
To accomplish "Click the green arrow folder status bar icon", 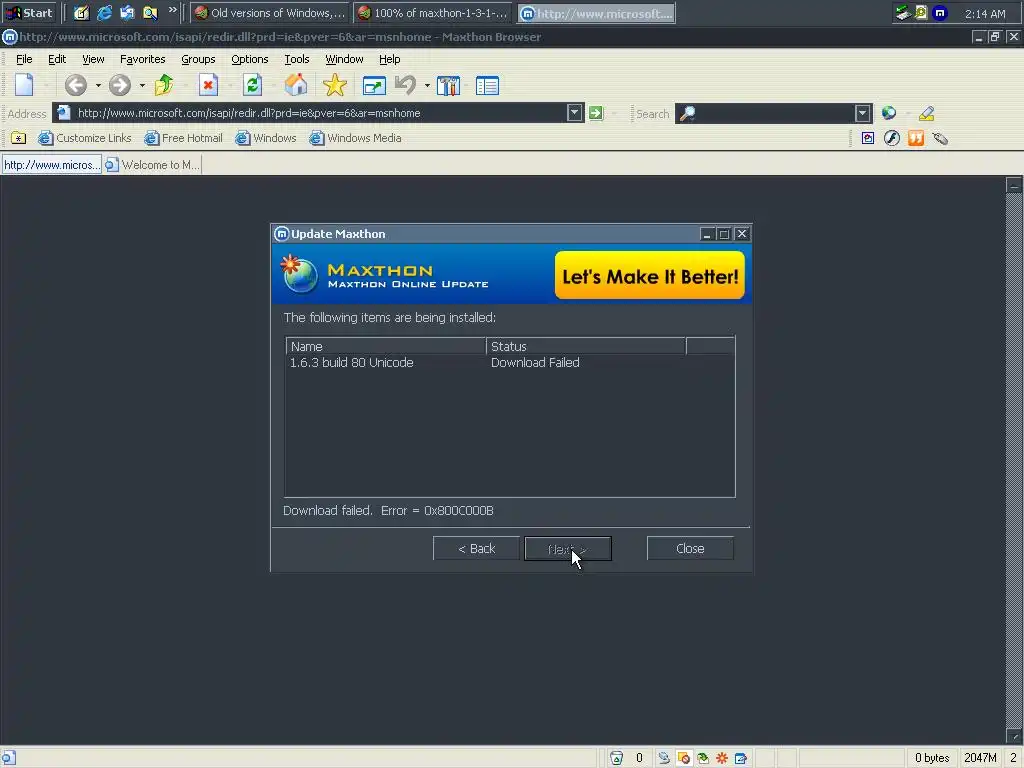I will tap(703, 758).
